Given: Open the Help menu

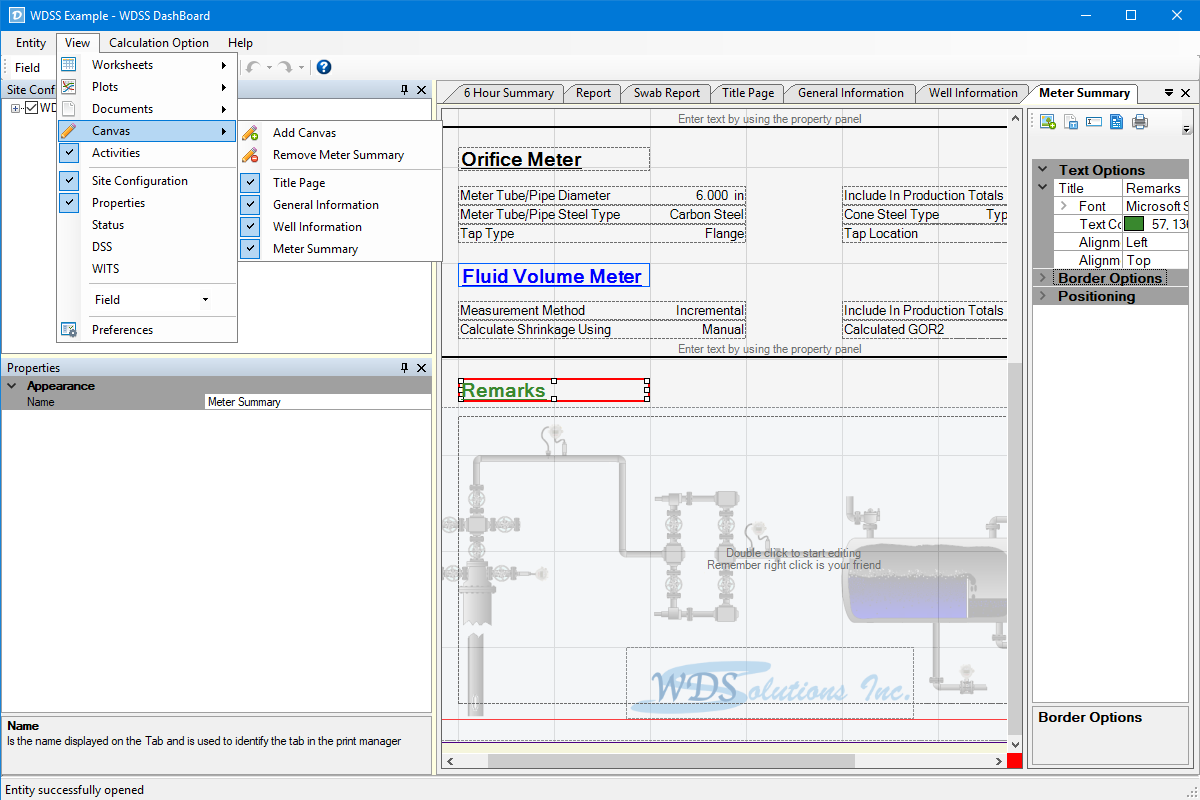Looking at the screenshot, I should 240,43.
